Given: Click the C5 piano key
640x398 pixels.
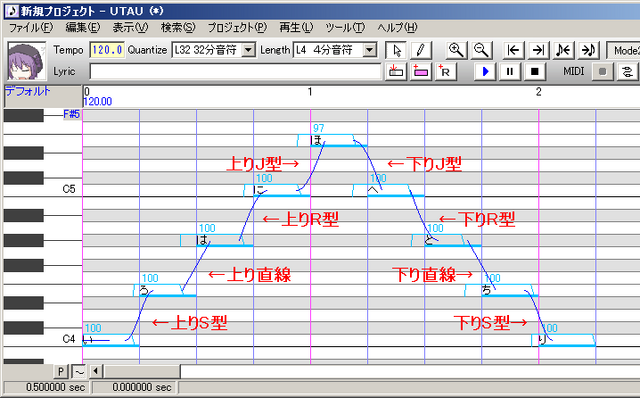Looking at the screenshot, I should coord(42,189).
